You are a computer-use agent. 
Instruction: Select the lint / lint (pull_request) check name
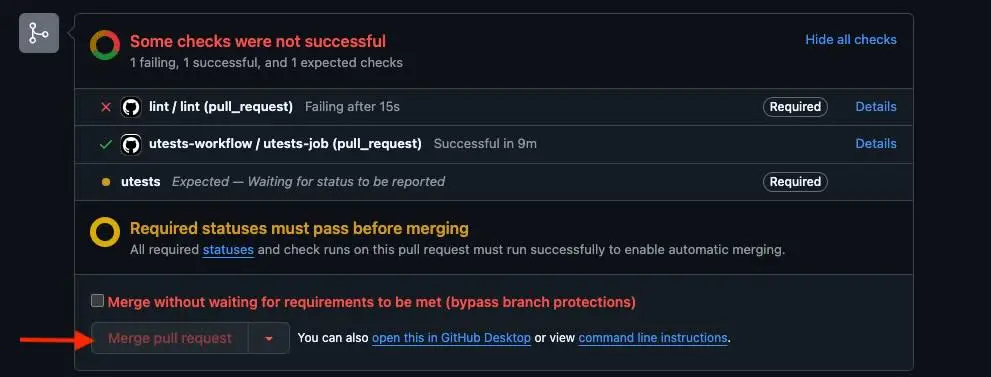coord(221,107)
